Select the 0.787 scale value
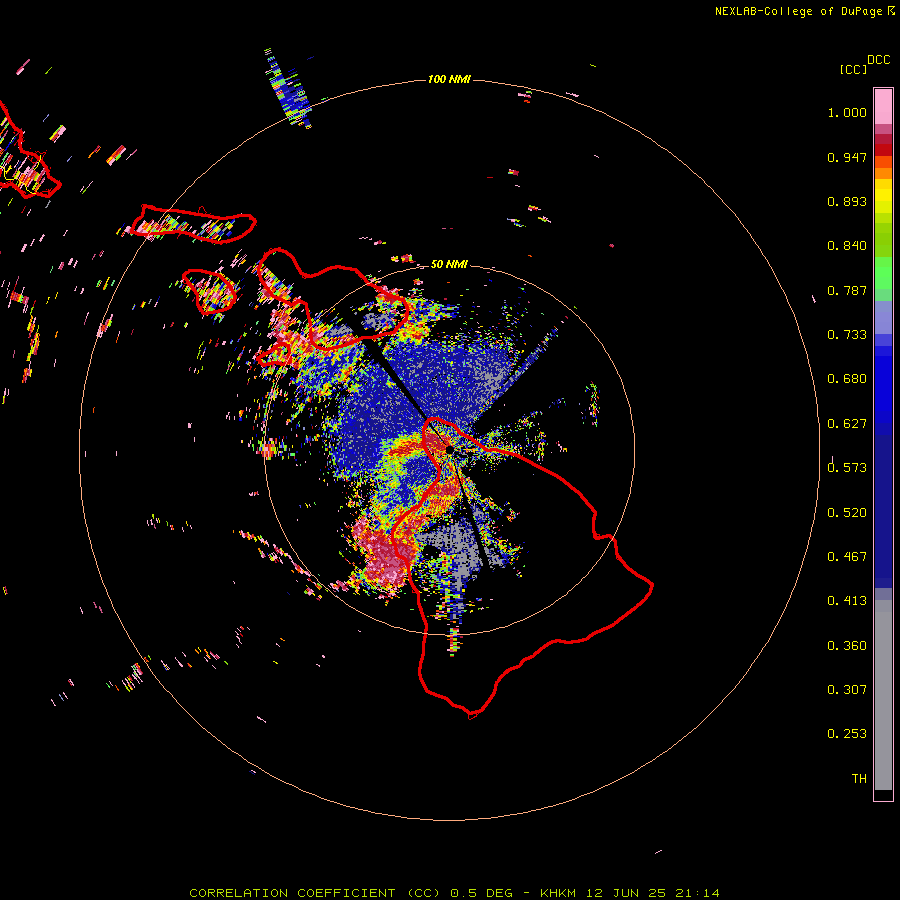This screenshot has width=900, height=900. tap(847, 290)
